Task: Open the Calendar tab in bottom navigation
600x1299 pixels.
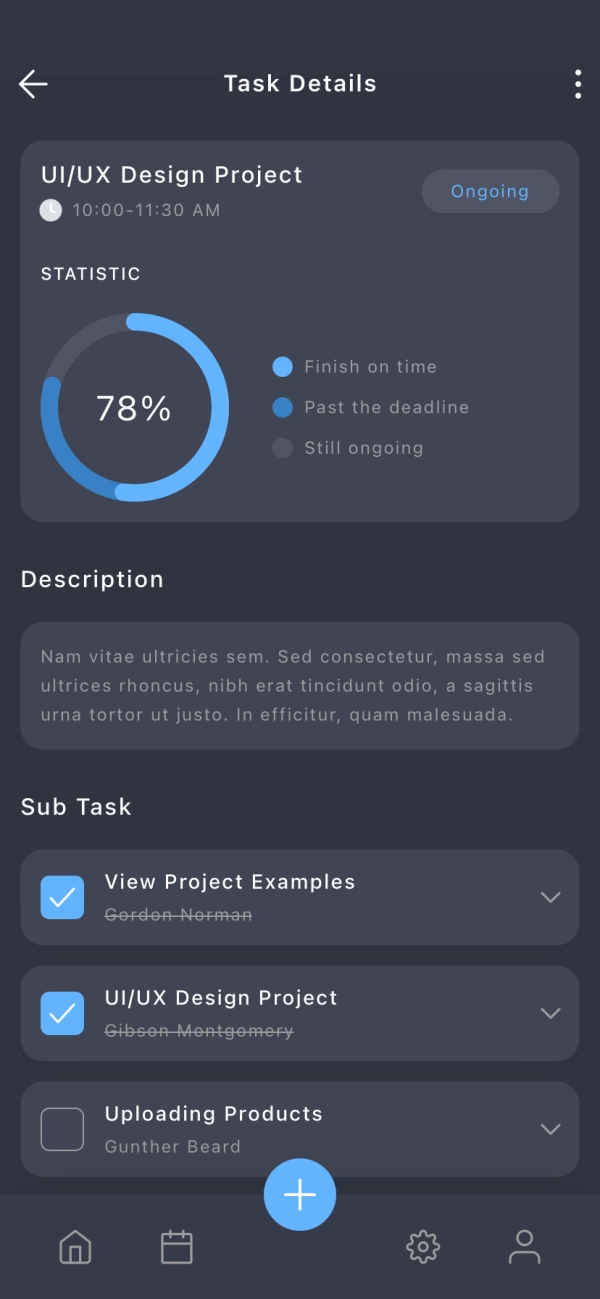Action: [176, 1247]
